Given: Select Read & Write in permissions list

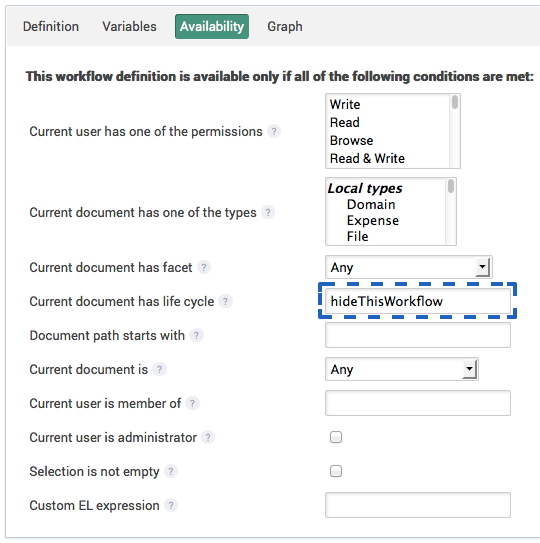Looking at the screenshot, I should click(x=367, y=159).
